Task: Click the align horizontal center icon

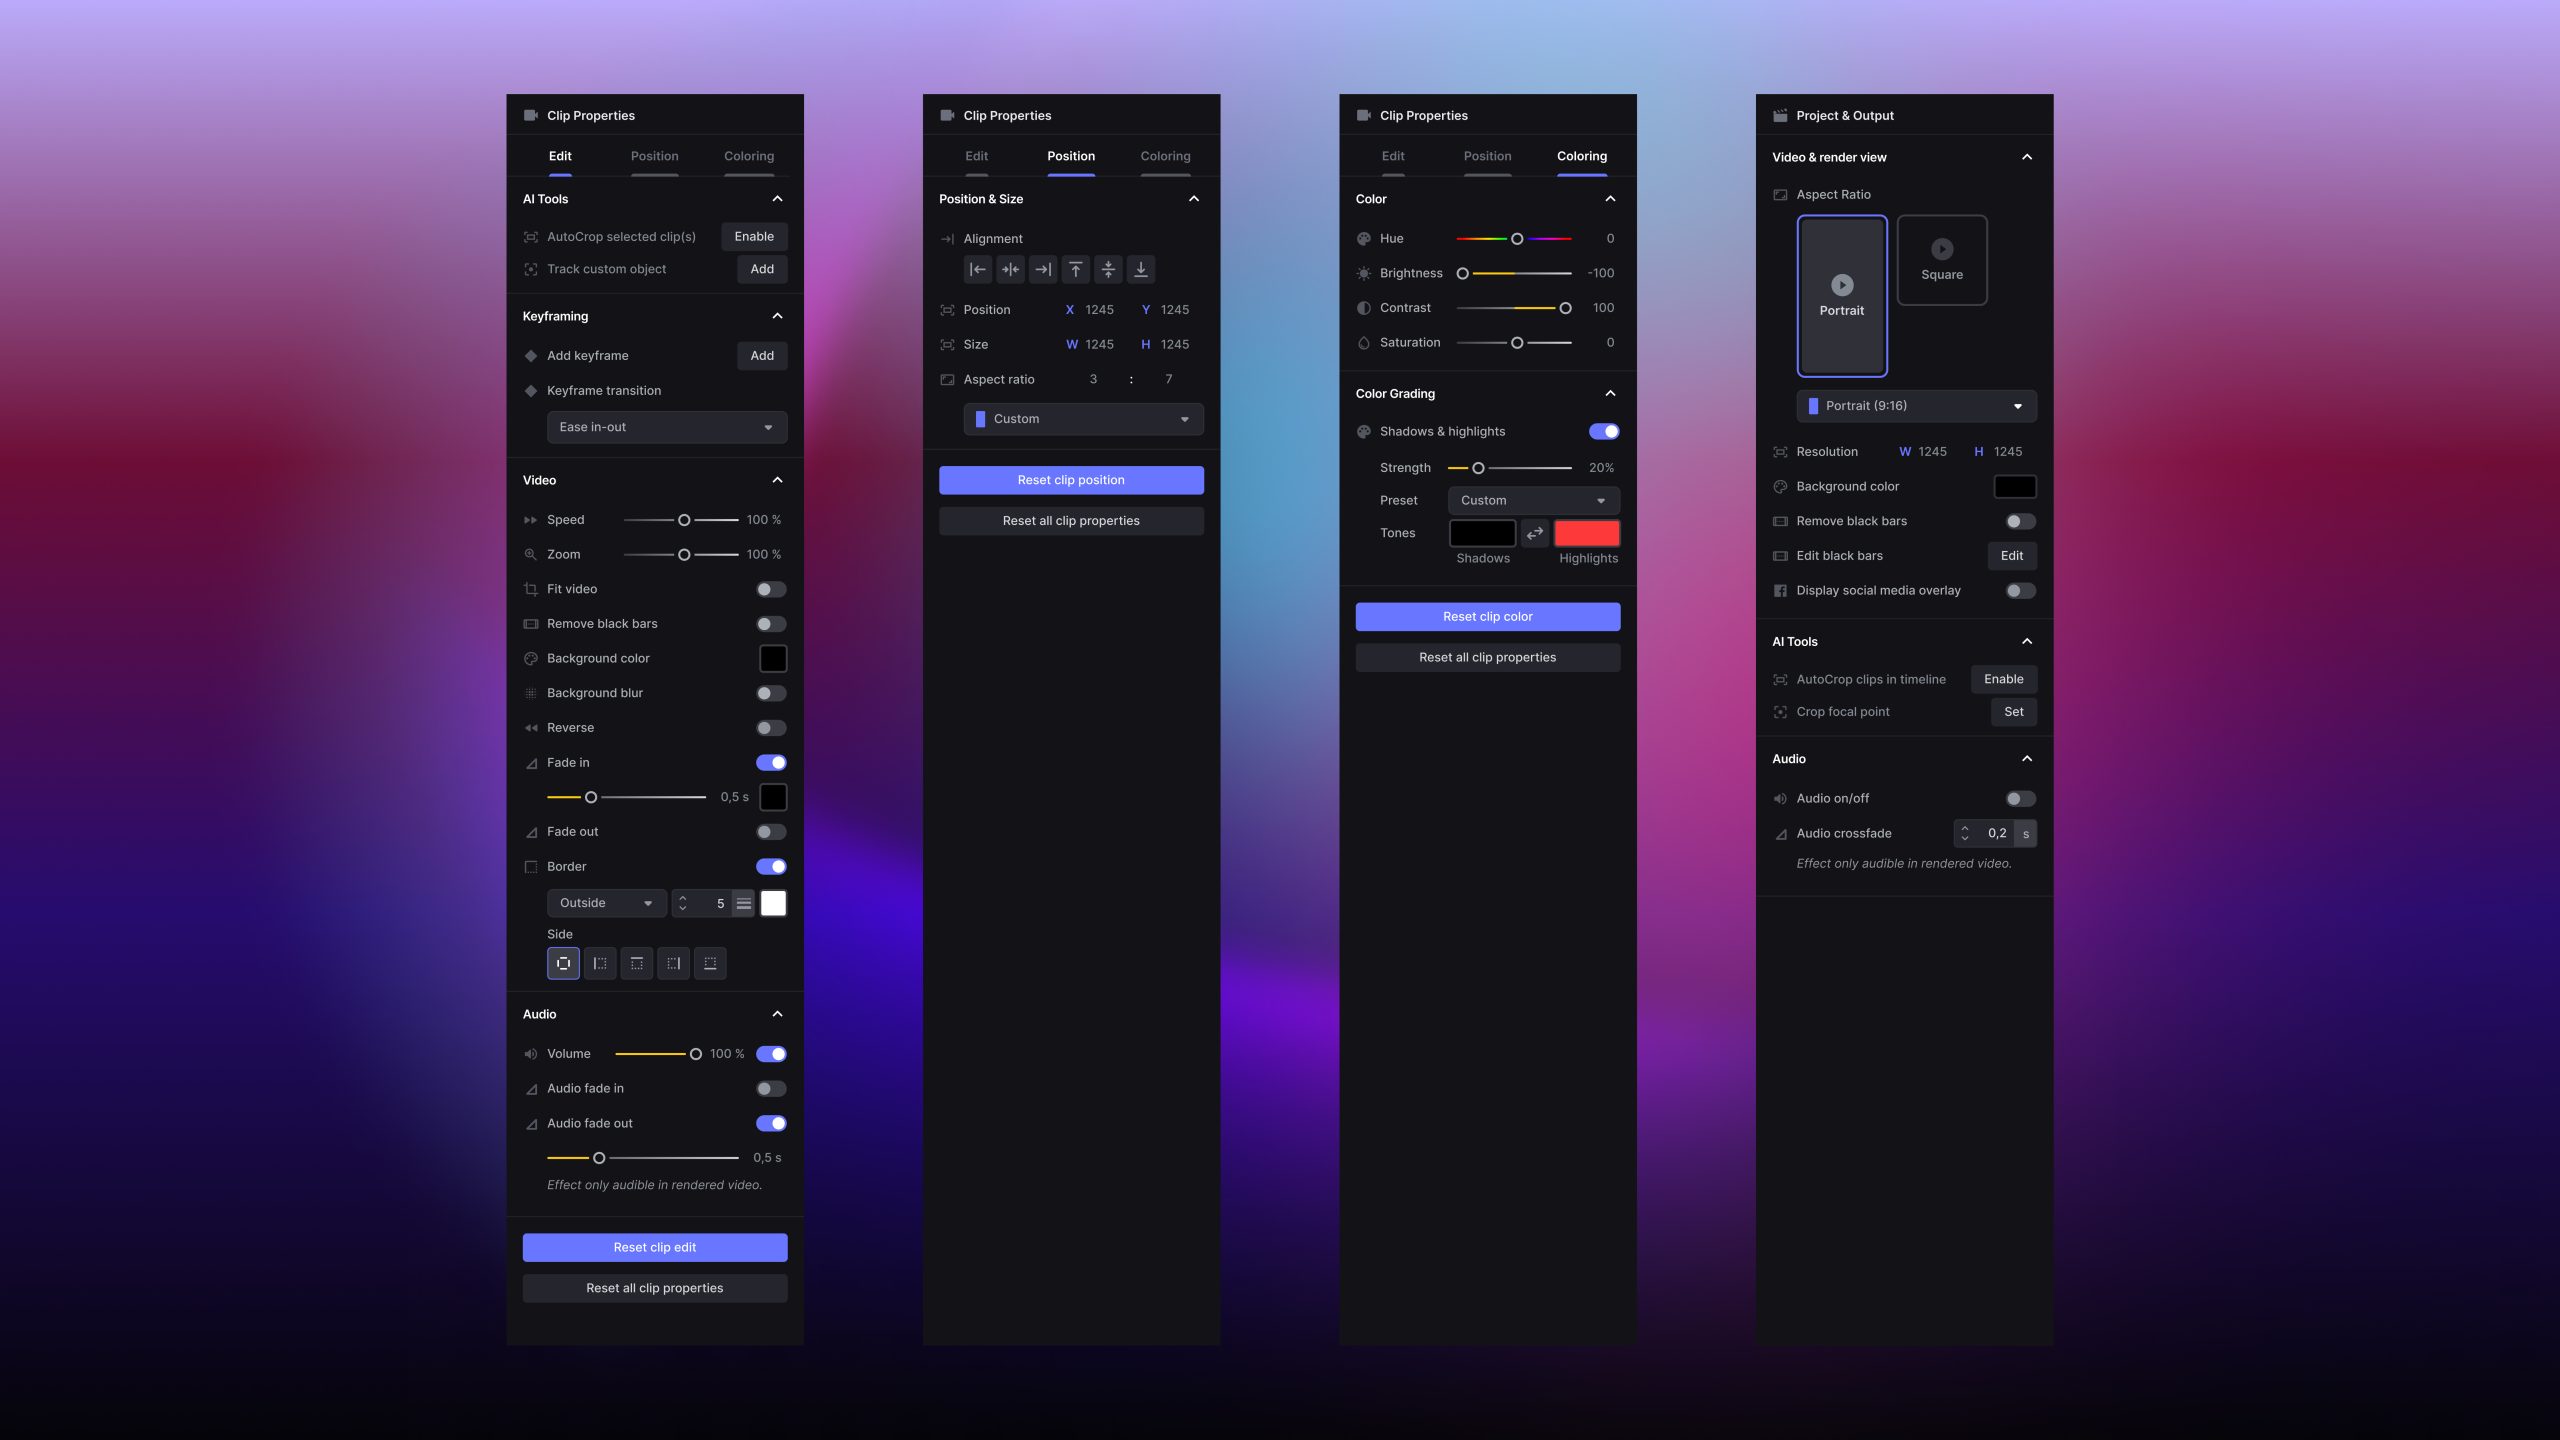Action: pos(1010,269)
